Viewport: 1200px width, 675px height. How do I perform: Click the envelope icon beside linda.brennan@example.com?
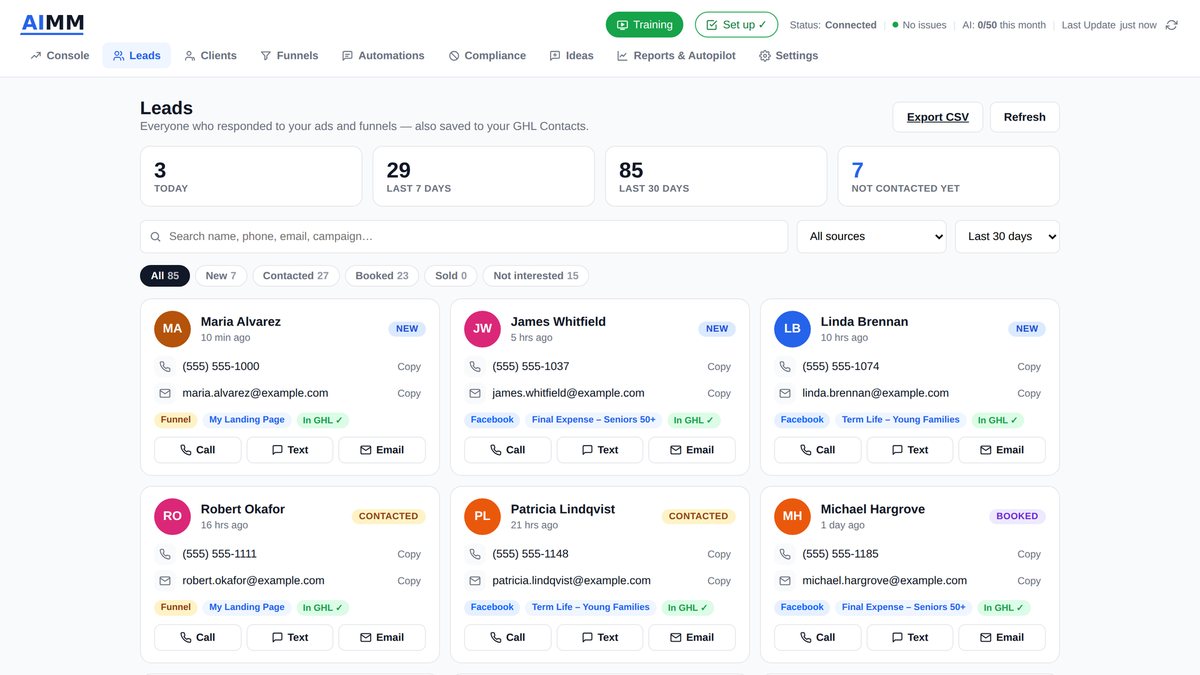coord(785,394)
